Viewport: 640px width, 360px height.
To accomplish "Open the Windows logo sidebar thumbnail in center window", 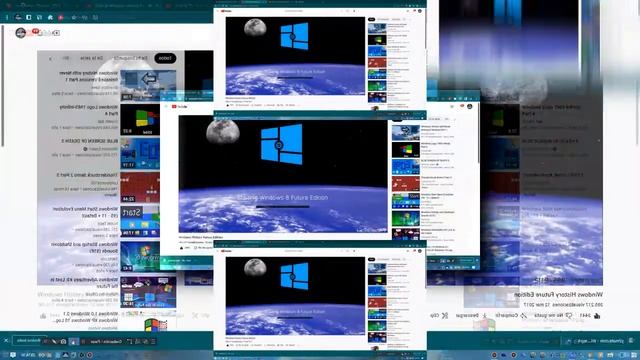I will 406,150.
